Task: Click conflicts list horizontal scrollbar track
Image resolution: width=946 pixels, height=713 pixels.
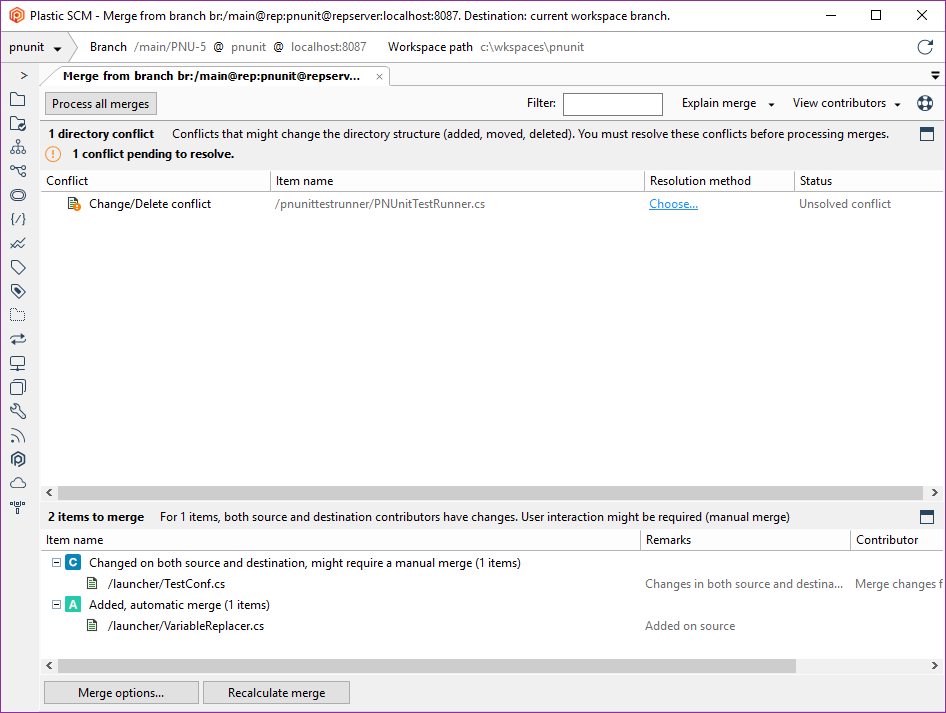Action: coord(490,493)
